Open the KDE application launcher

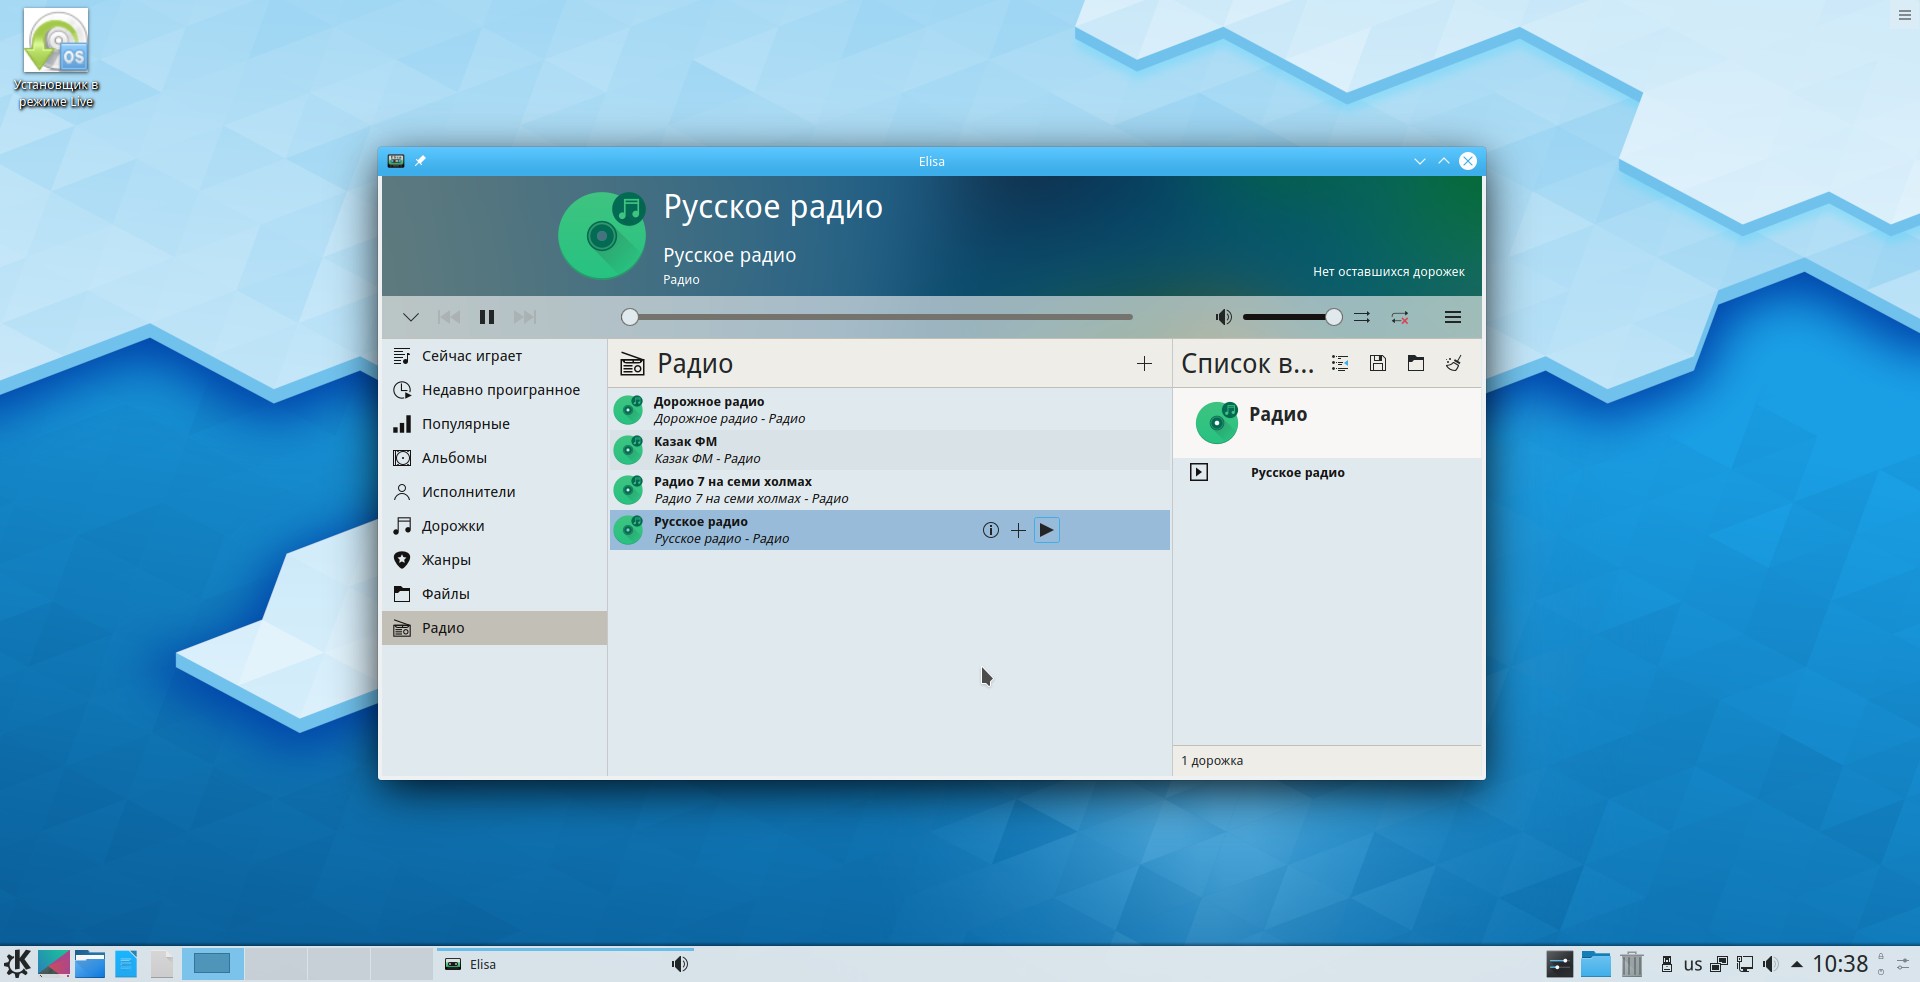(x=17, y=964)
